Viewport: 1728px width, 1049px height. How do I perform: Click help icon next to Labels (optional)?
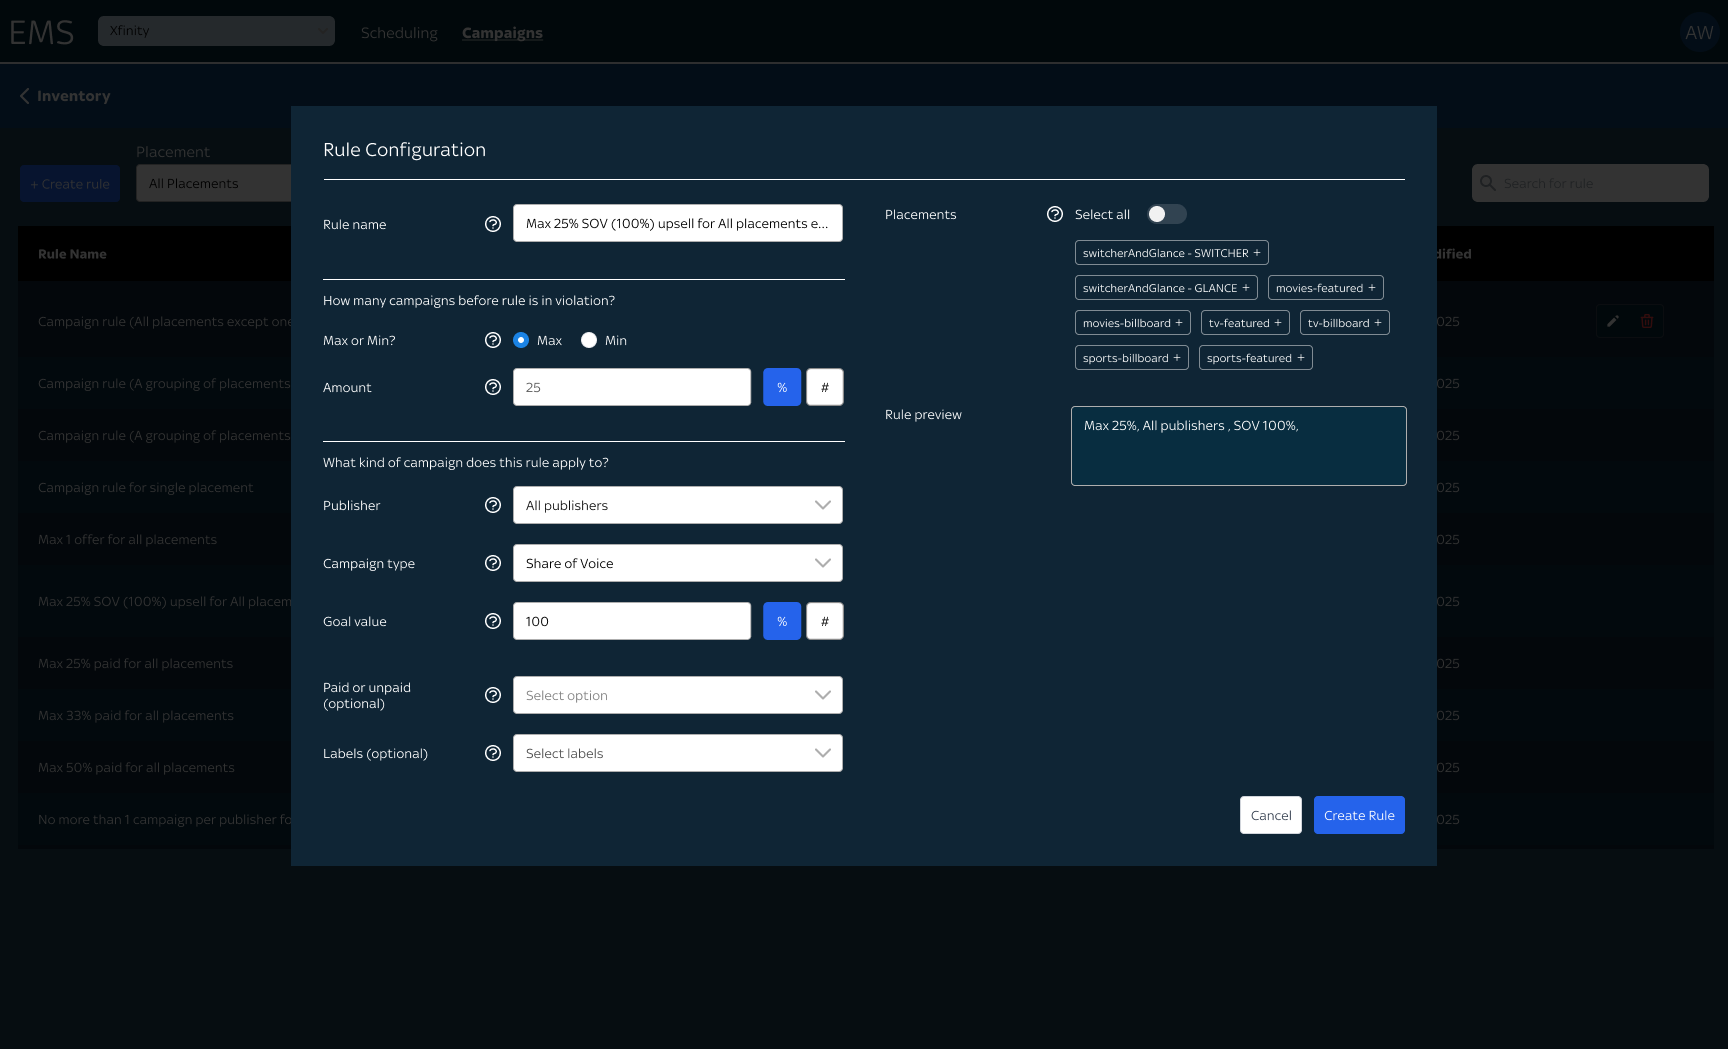tap(493, 753)
